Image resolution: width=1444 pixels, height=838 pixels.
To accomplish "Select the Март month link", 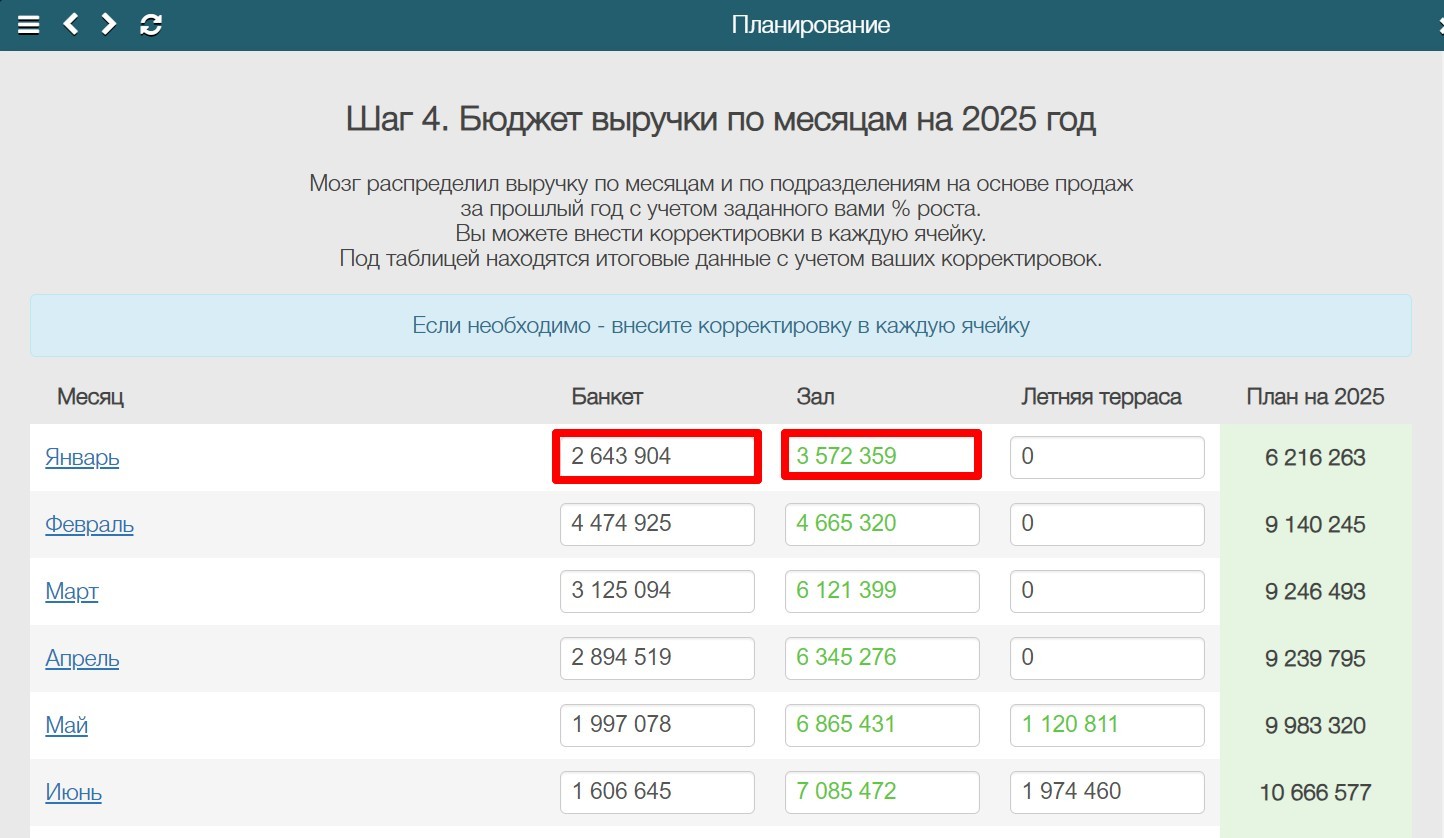I will [71, 591].
